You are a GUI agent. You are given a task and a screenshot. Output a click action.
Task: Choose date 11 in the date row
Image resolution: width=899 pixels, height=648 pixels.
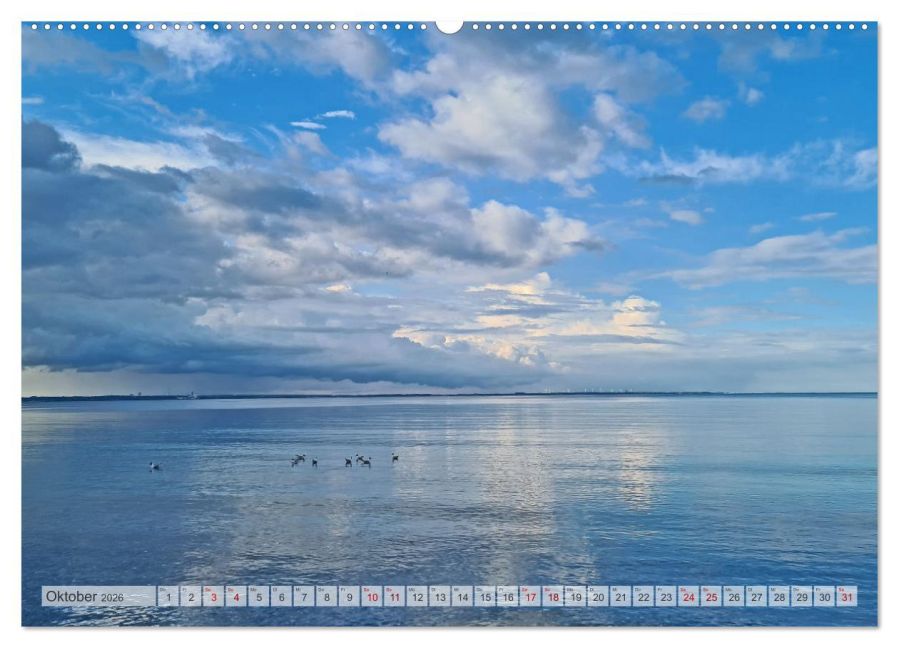(394, 597)
